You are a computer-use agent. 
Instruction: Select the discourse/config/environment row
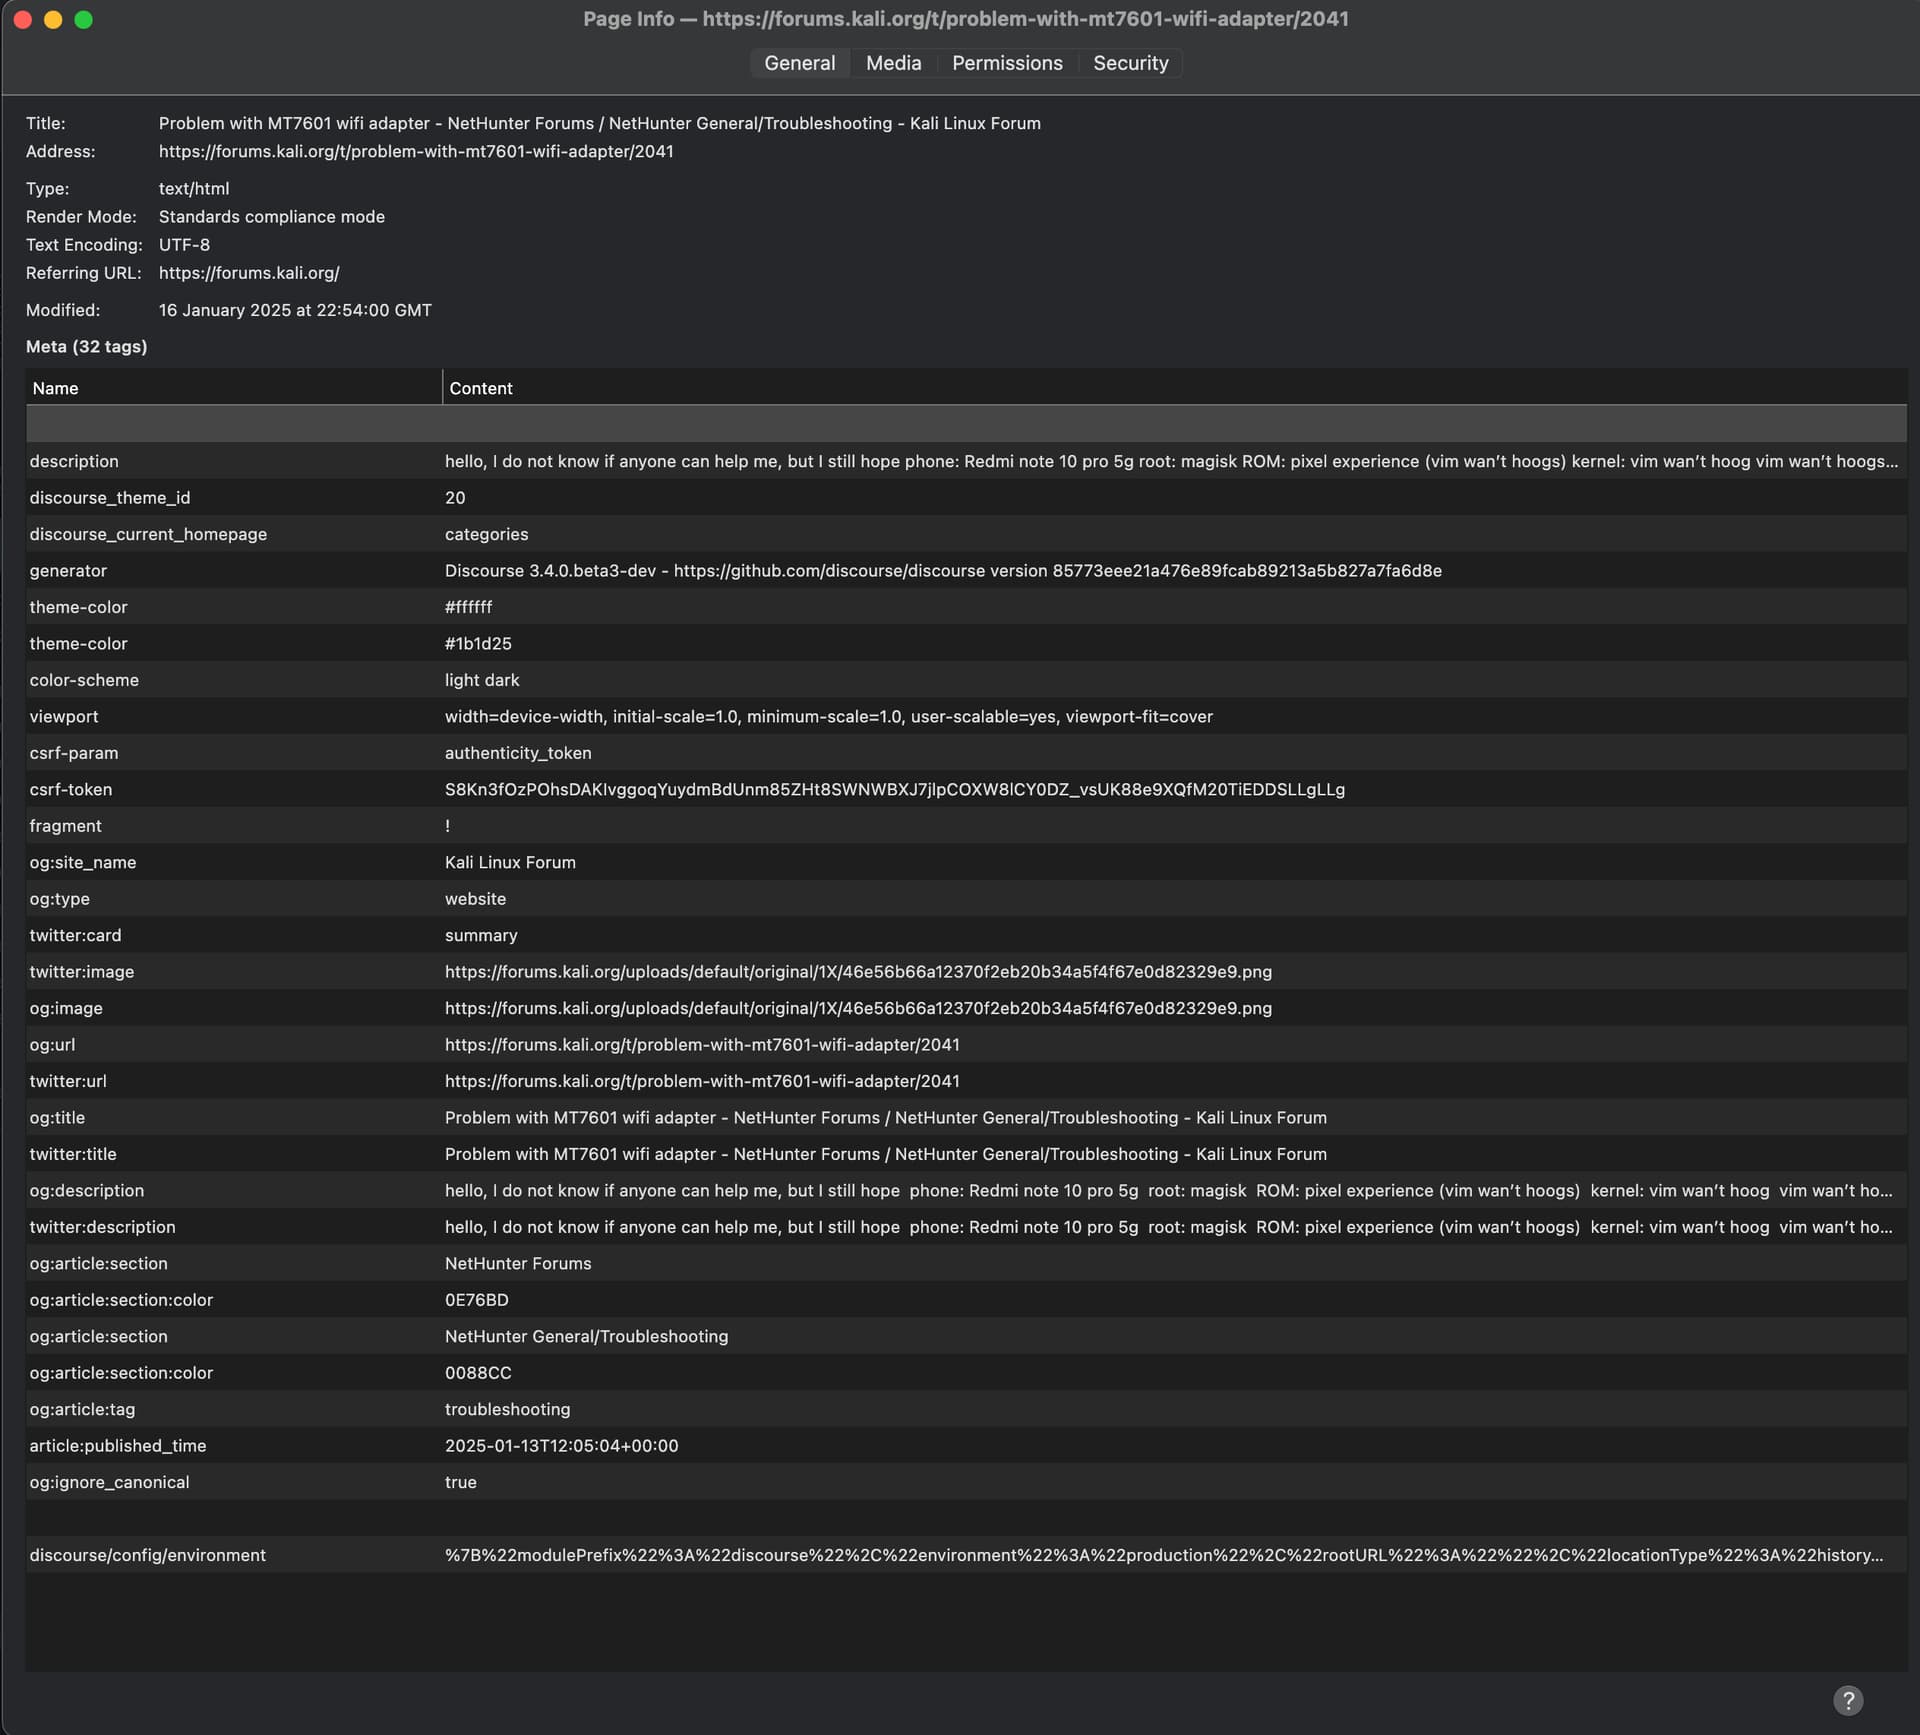coord(966,1556)
